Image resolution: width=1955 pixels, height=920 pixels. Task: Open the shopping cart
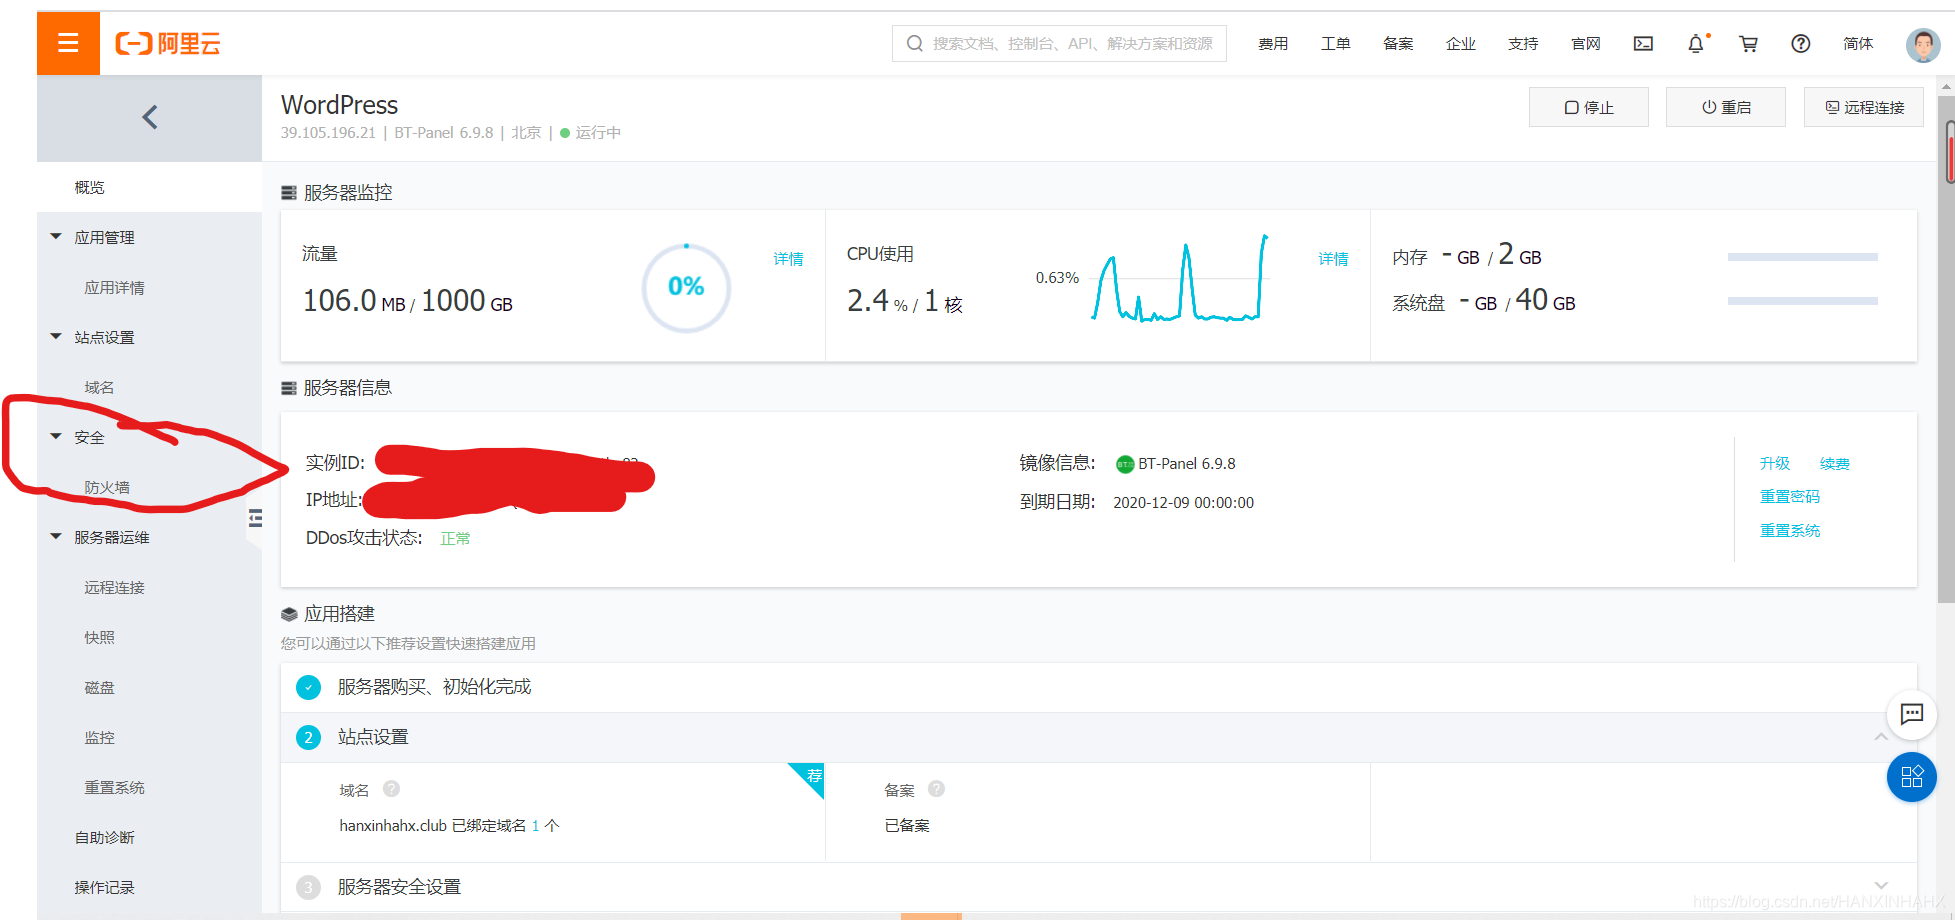pos(1748,43)
